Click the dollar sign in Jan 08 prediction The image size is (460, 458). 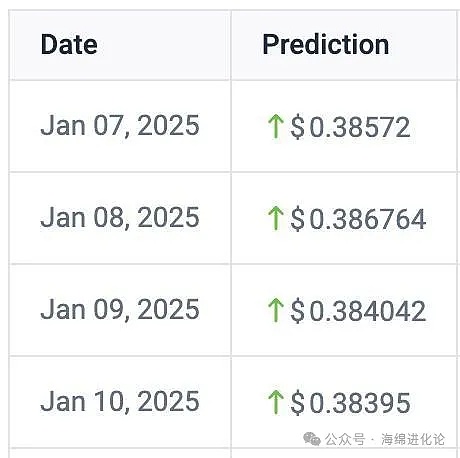tap(298, 219)
